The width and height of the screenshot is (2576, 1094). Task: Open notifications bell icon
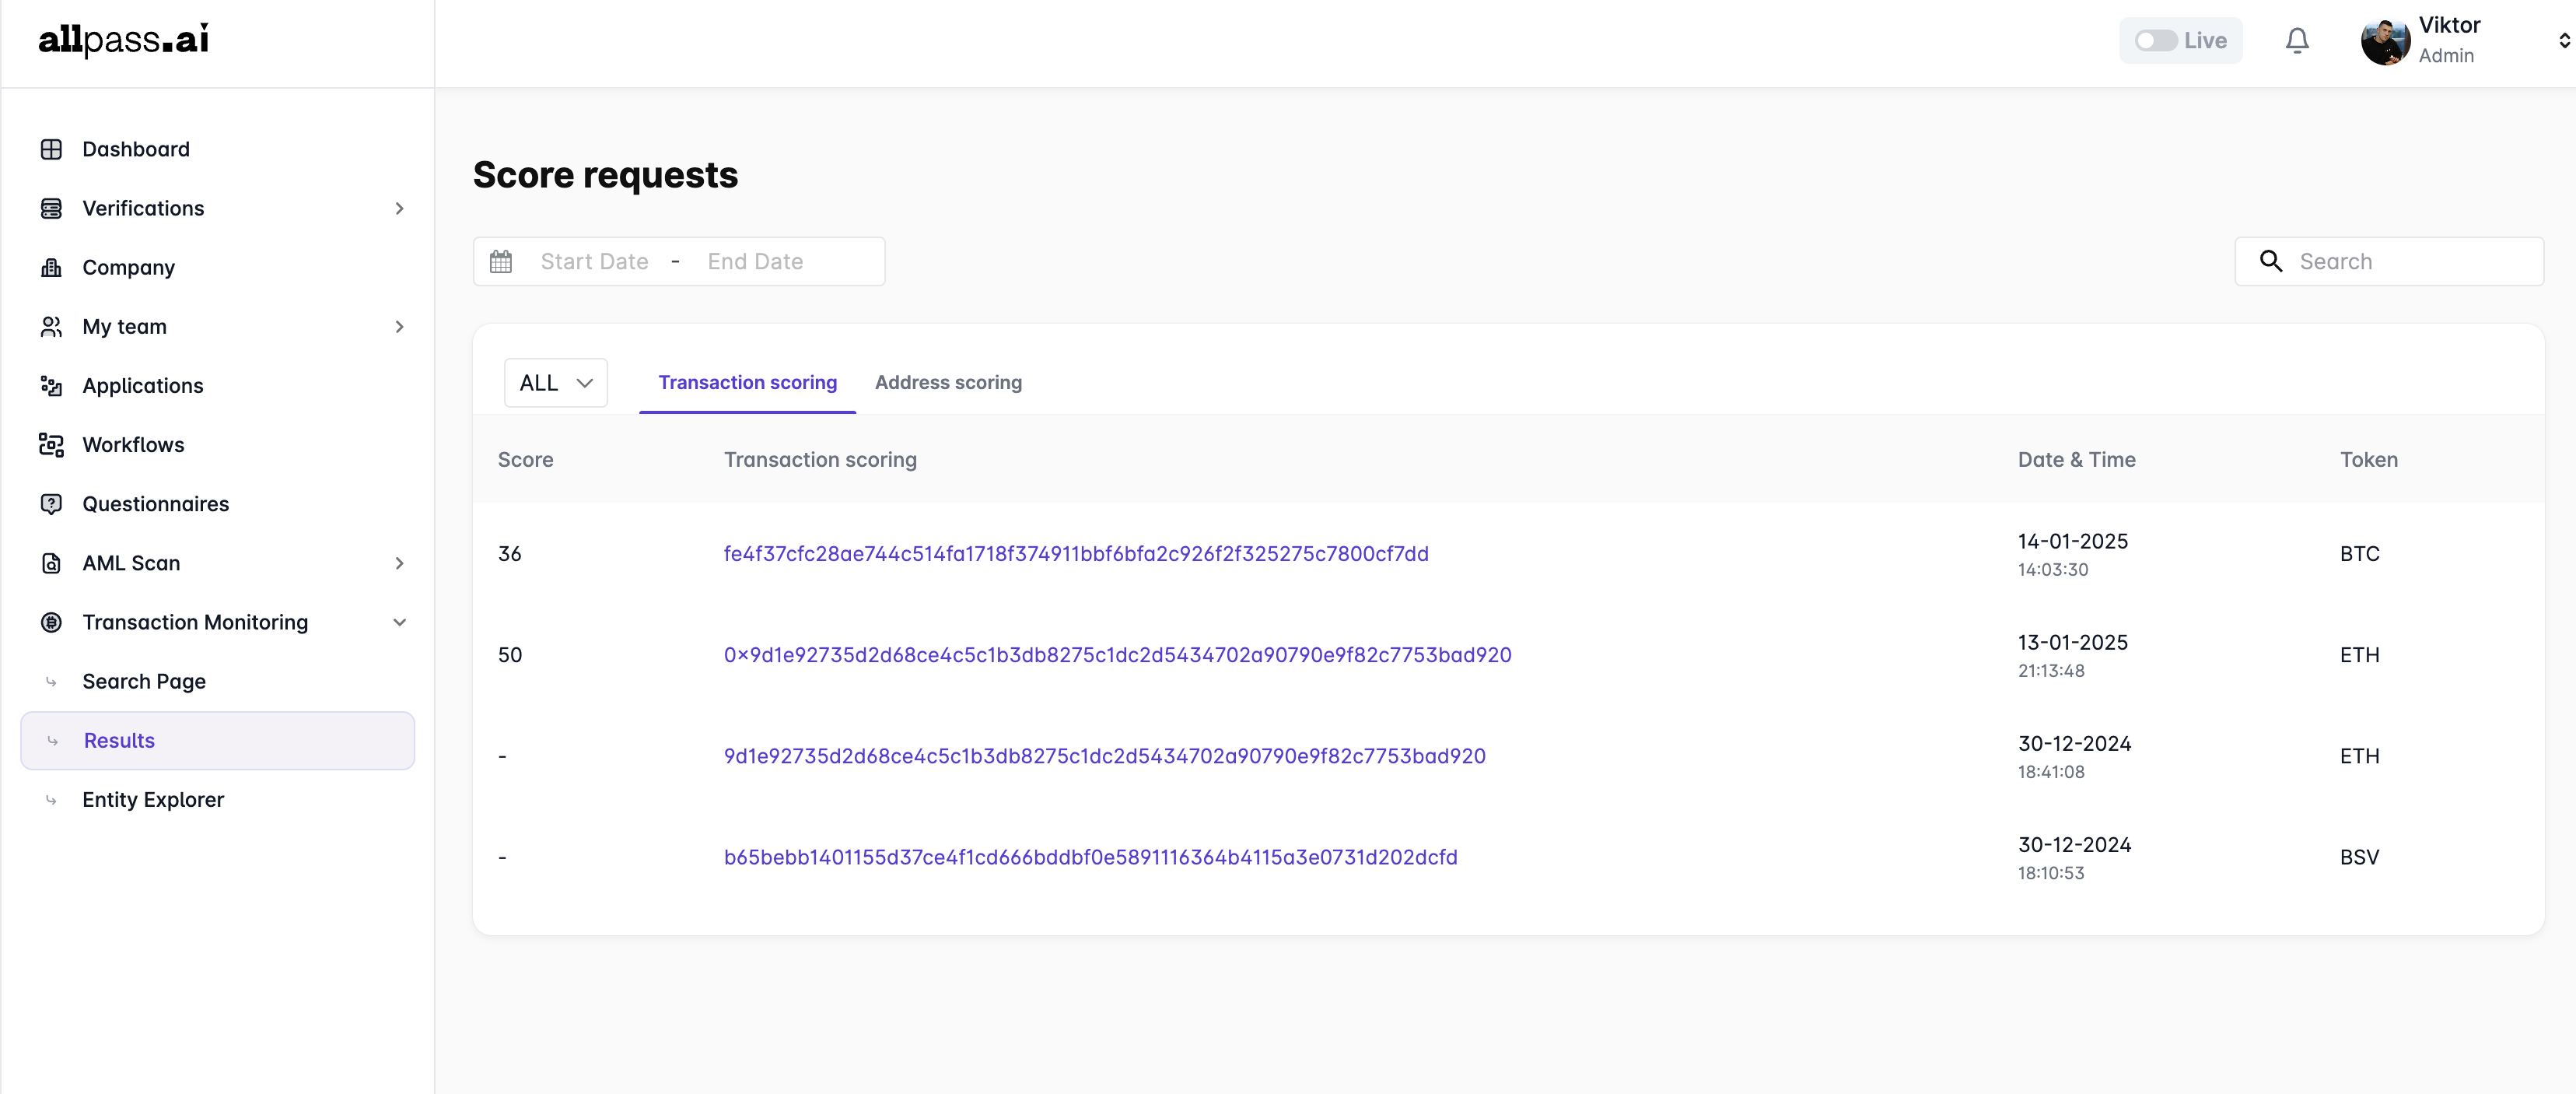pos(2297,40)
